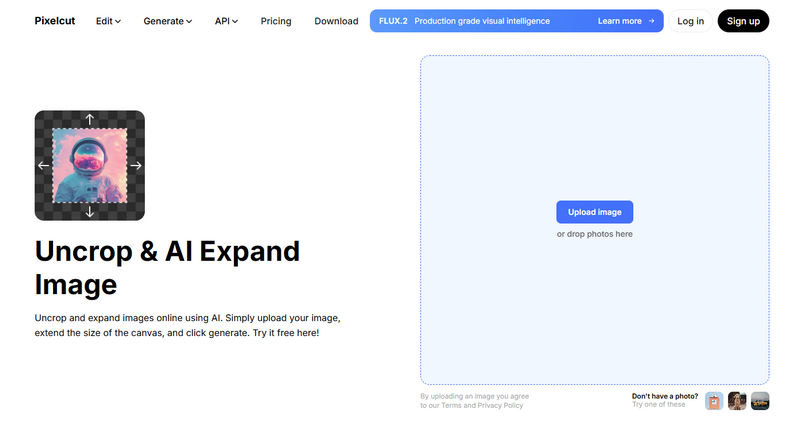The image size is (800, 439).
Task: Open the API dropdown menu
Action: coord(226,21)
